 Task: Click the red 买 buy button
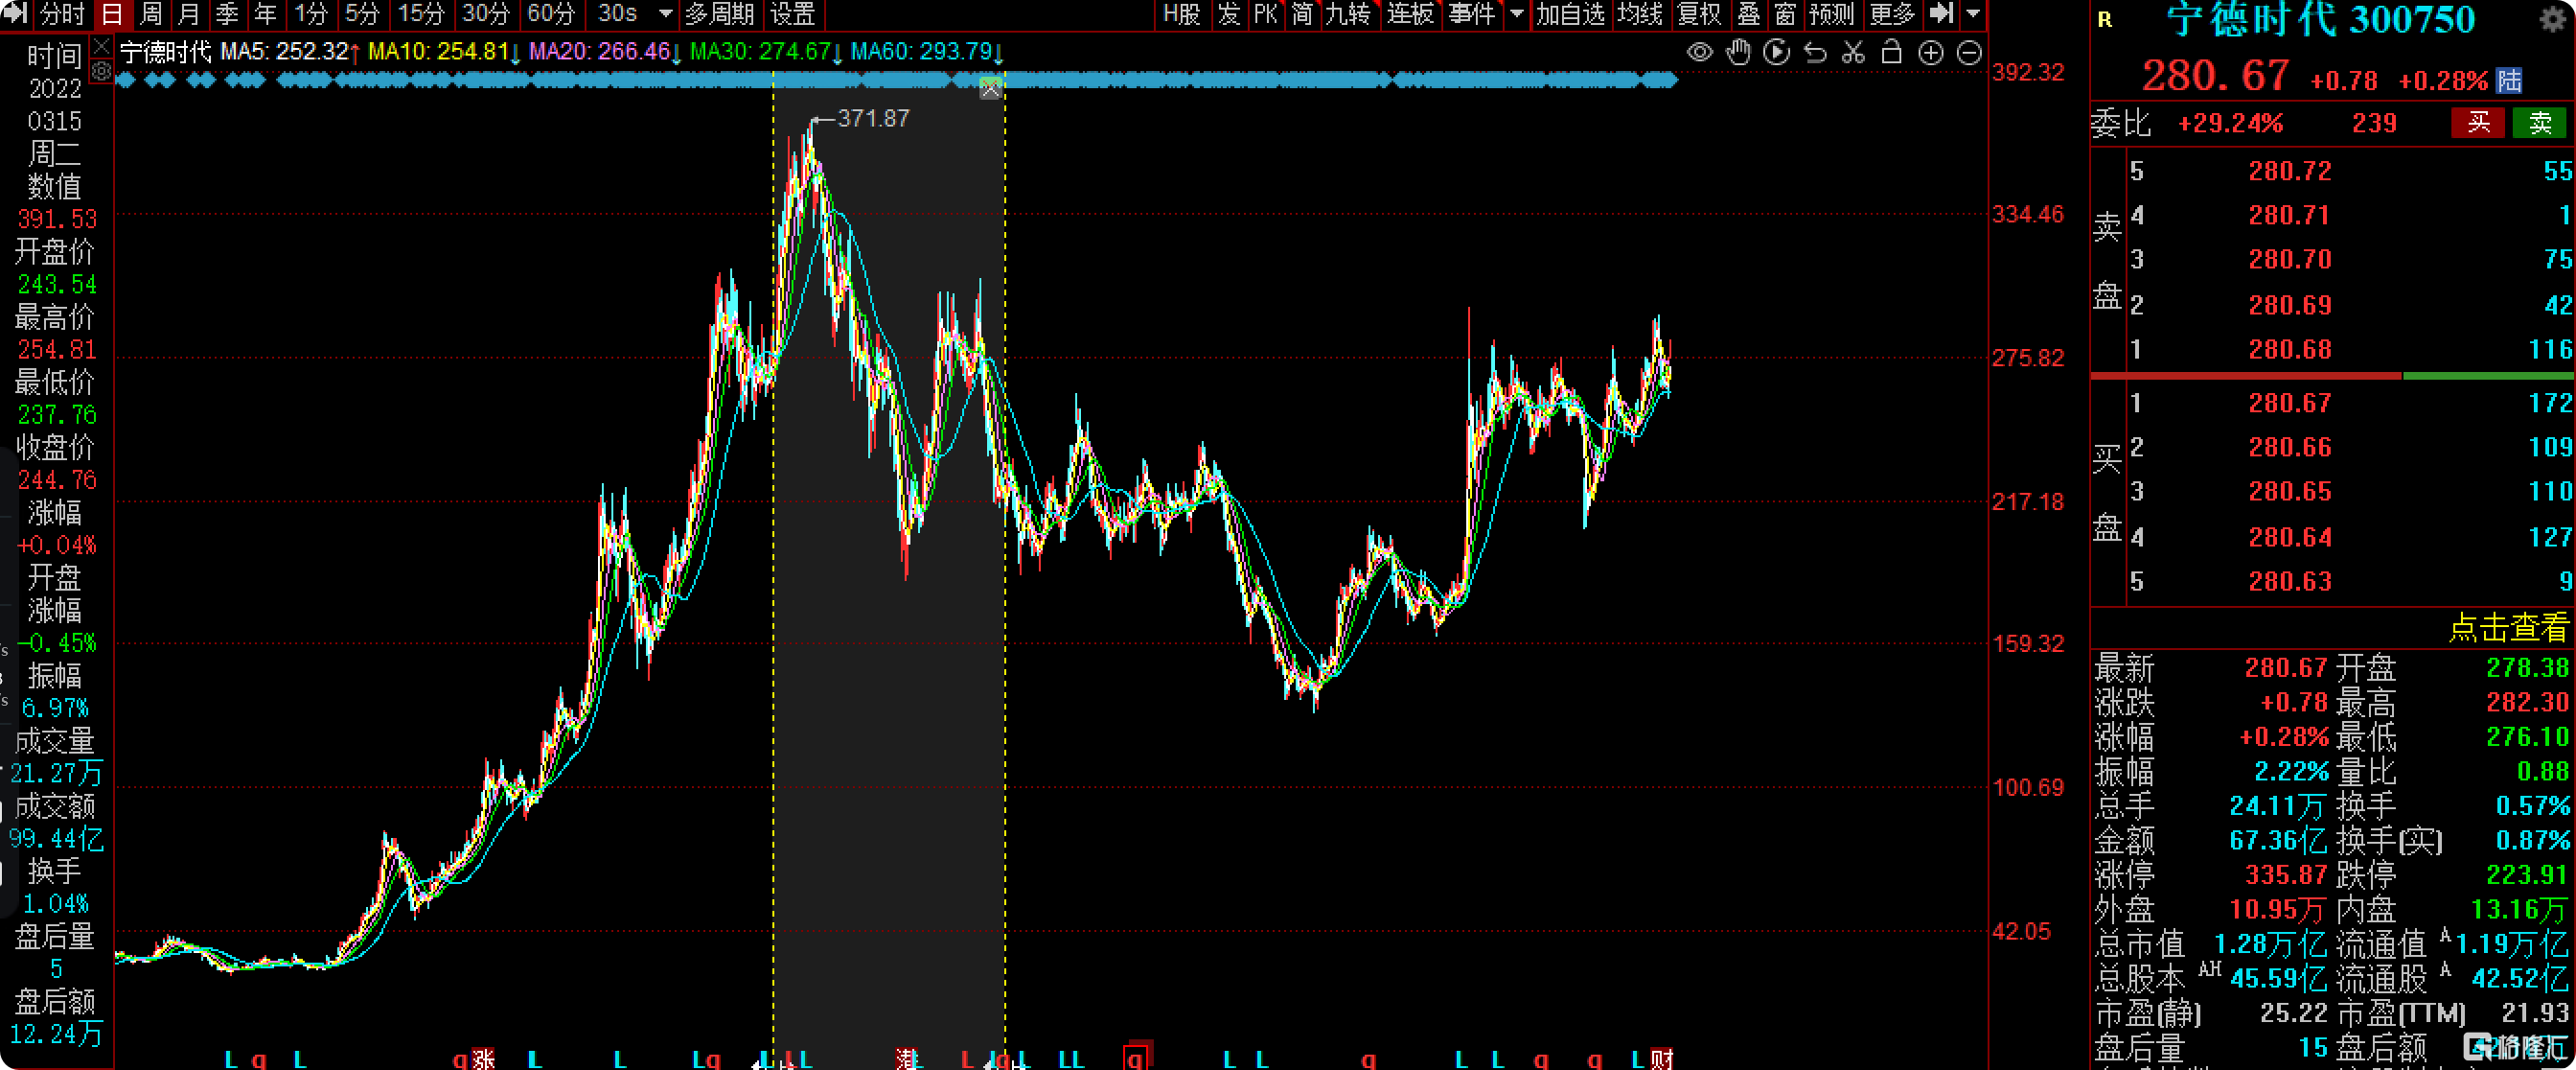[x=2478, y=123]
